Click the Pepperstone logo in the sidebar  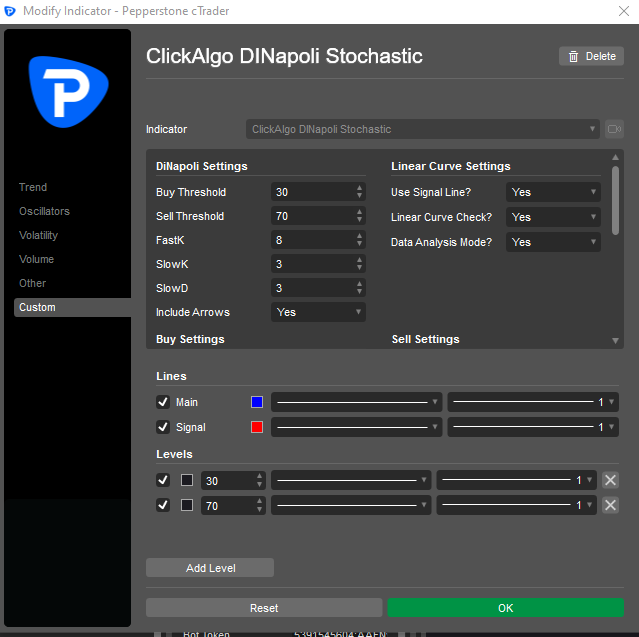click(x=68, y=92)
